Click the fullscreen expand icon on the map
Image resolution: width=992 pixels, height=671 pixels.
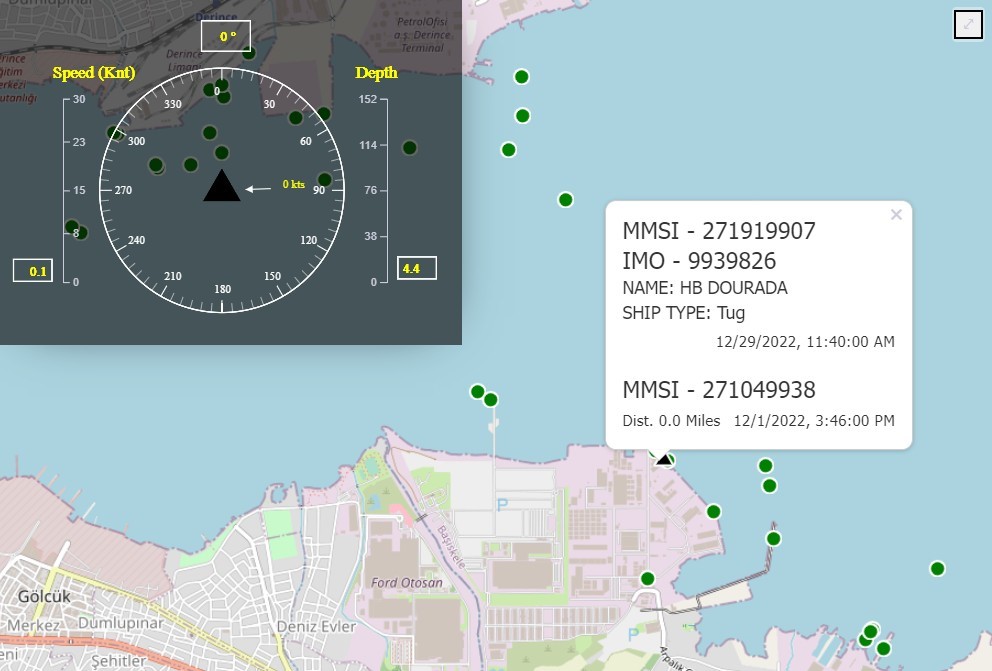coord(968,24)
